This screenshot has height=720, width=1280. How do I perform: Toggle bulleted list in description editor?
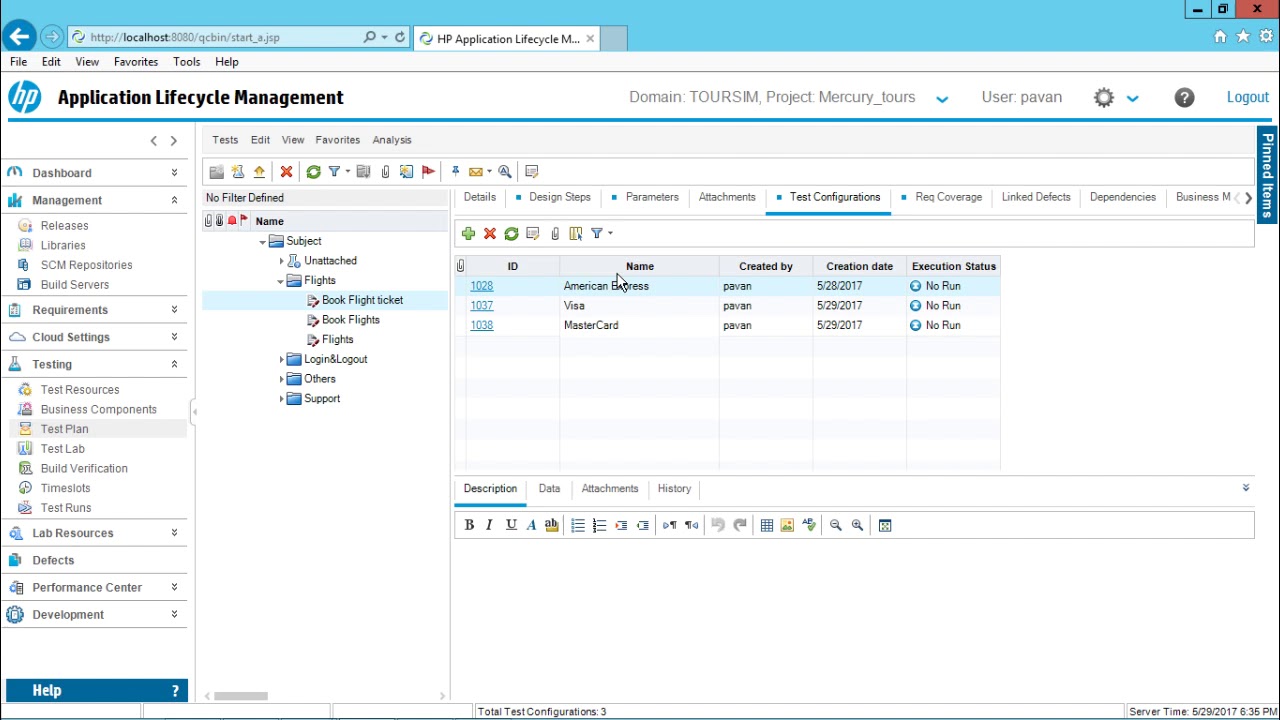coord(578,525)
